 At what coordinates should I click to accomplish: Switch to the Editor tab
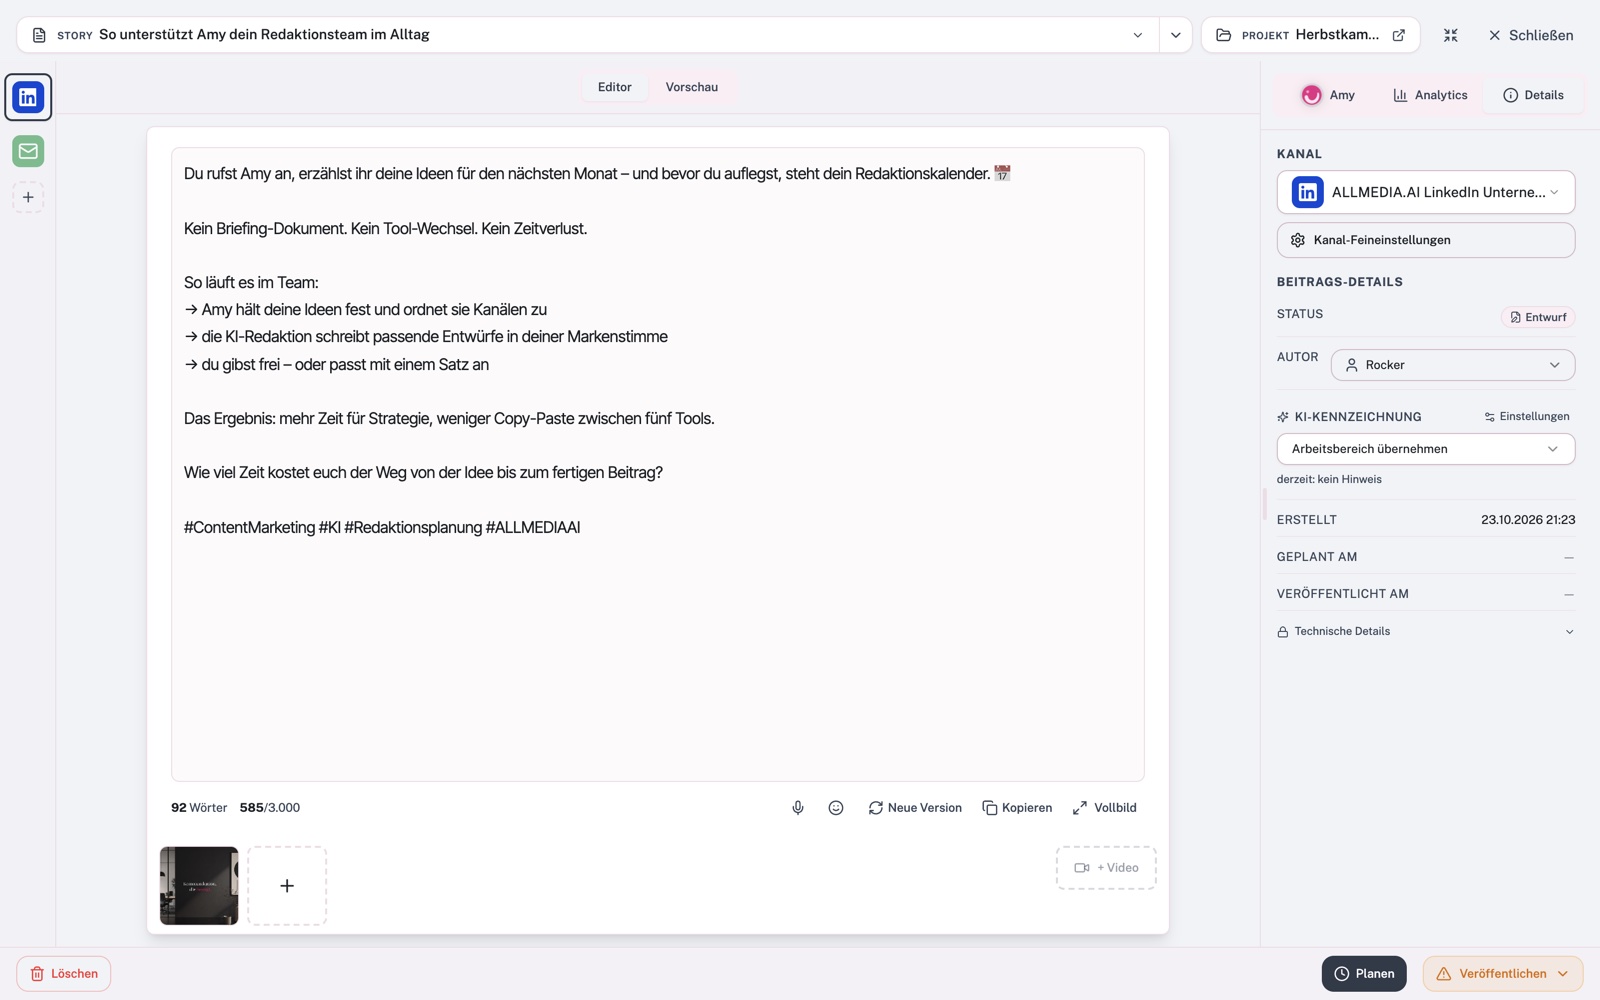(x=615, y=87)
